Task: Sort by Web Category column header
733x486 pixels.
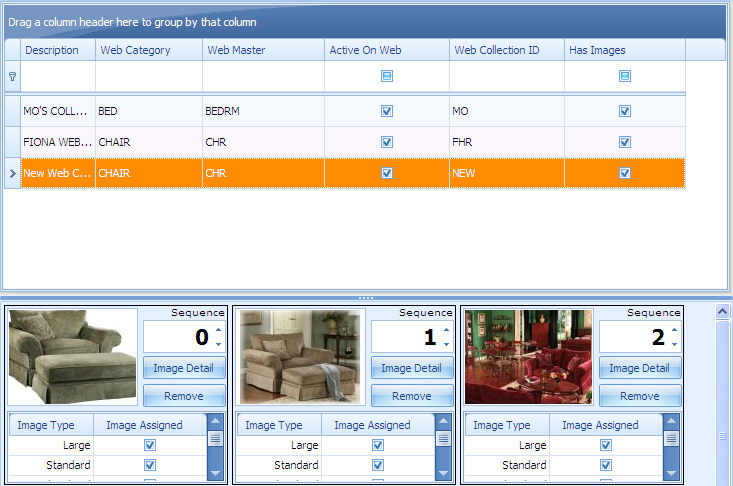Action: coord(148,50)
